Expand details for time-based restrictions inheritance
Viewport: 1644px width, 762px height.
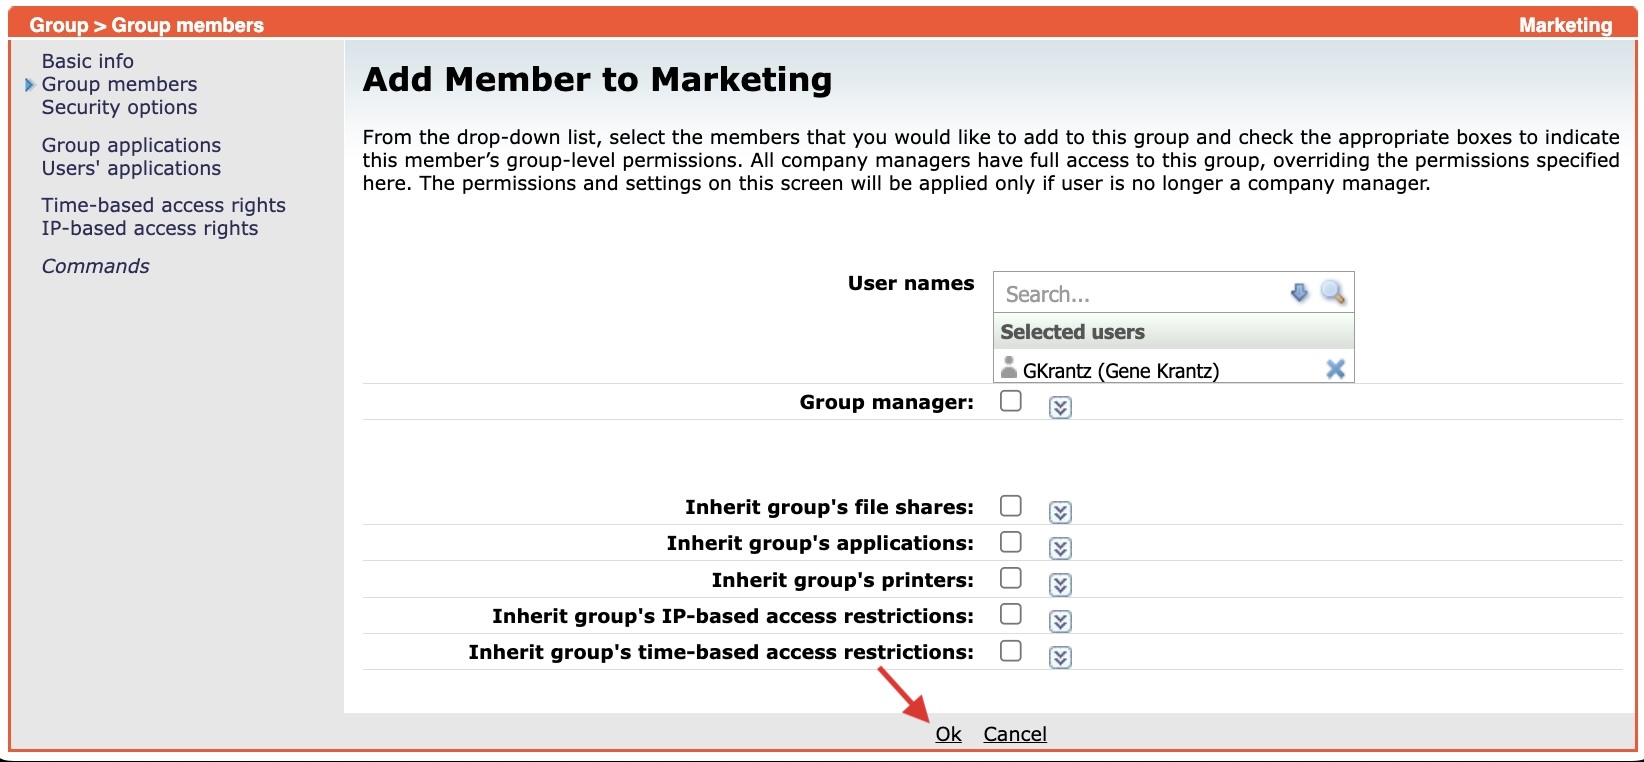pyautogui.click(x=1060, y=657)
